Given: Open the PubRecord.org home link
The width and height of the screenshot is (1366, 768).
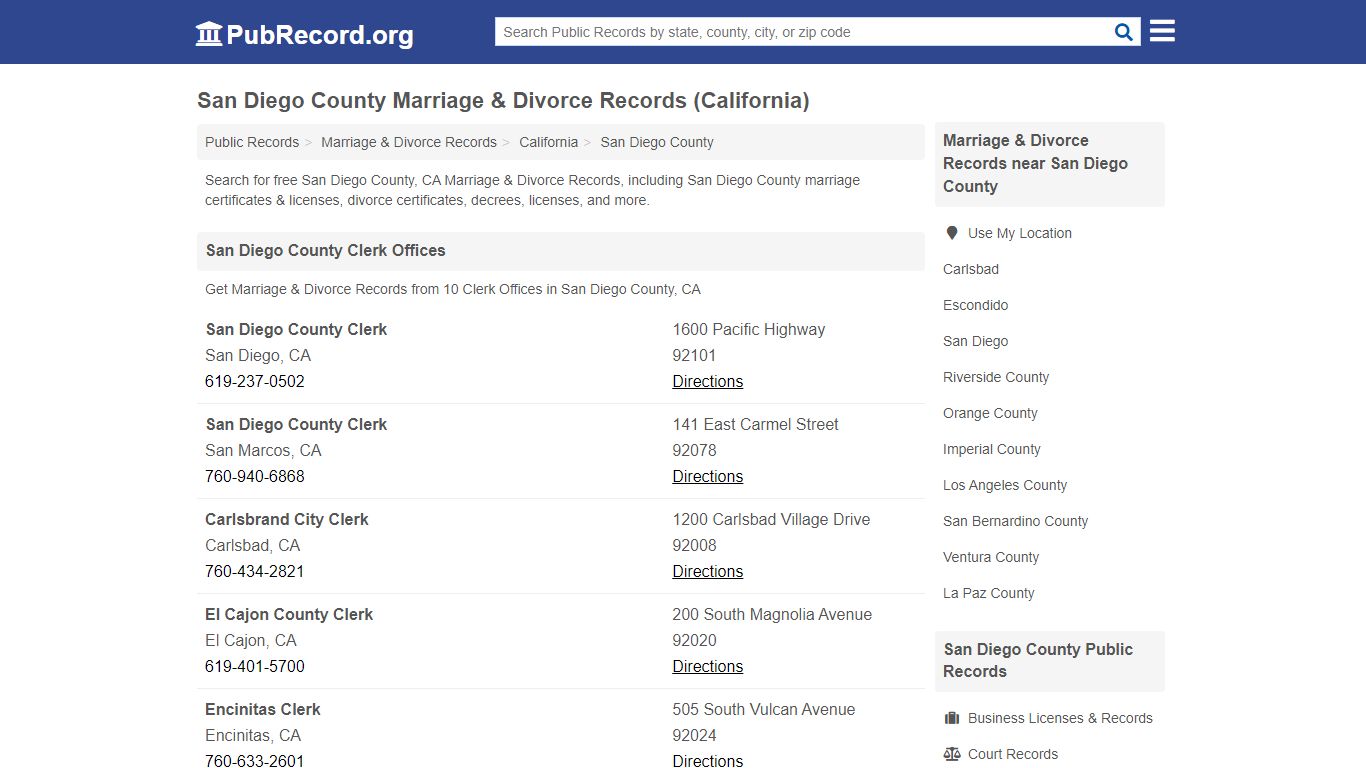Looking at the screenshot, I should click(304, 34).
